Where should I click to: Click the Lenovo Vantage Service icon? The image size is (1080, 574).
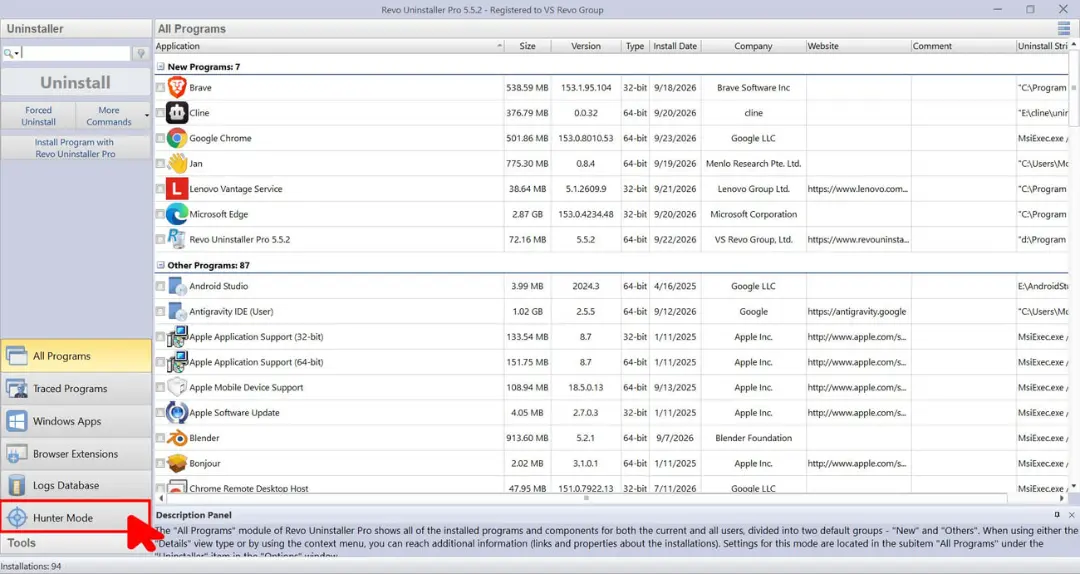coord(177,189)
